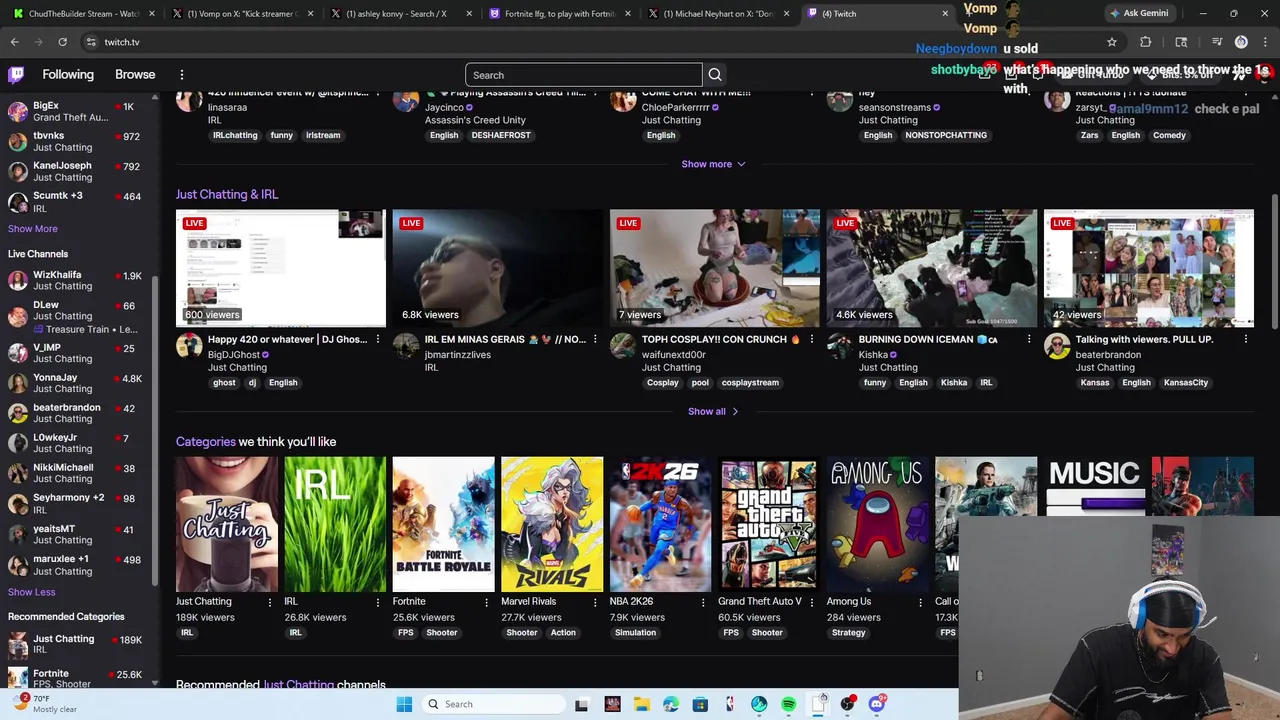Screen dimensions: 1280x720
Task: Open the Marvel Rivals category cover
Action: [552, 524]
